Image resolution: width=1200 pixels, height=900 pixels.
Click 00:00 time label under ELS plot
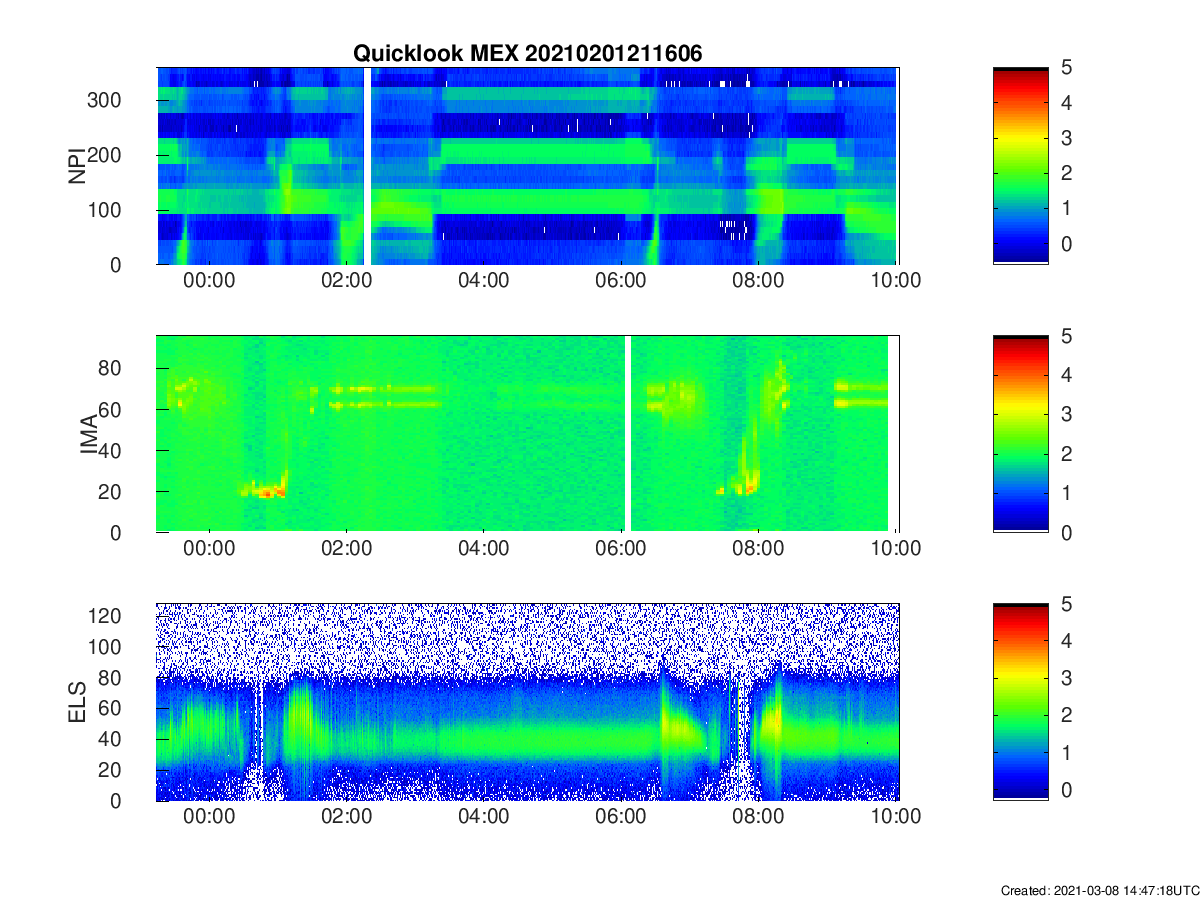tap(209, 817)
